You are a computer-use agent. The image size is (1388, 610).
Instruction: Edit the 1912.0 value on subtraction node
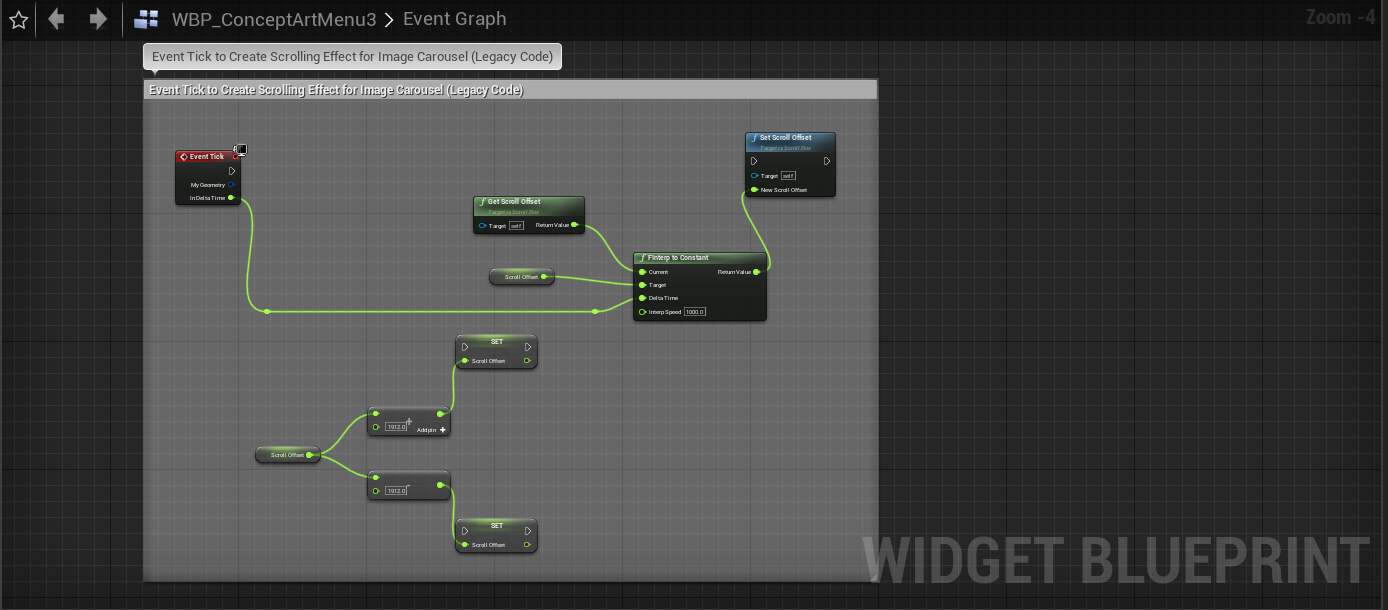point(397,491)
